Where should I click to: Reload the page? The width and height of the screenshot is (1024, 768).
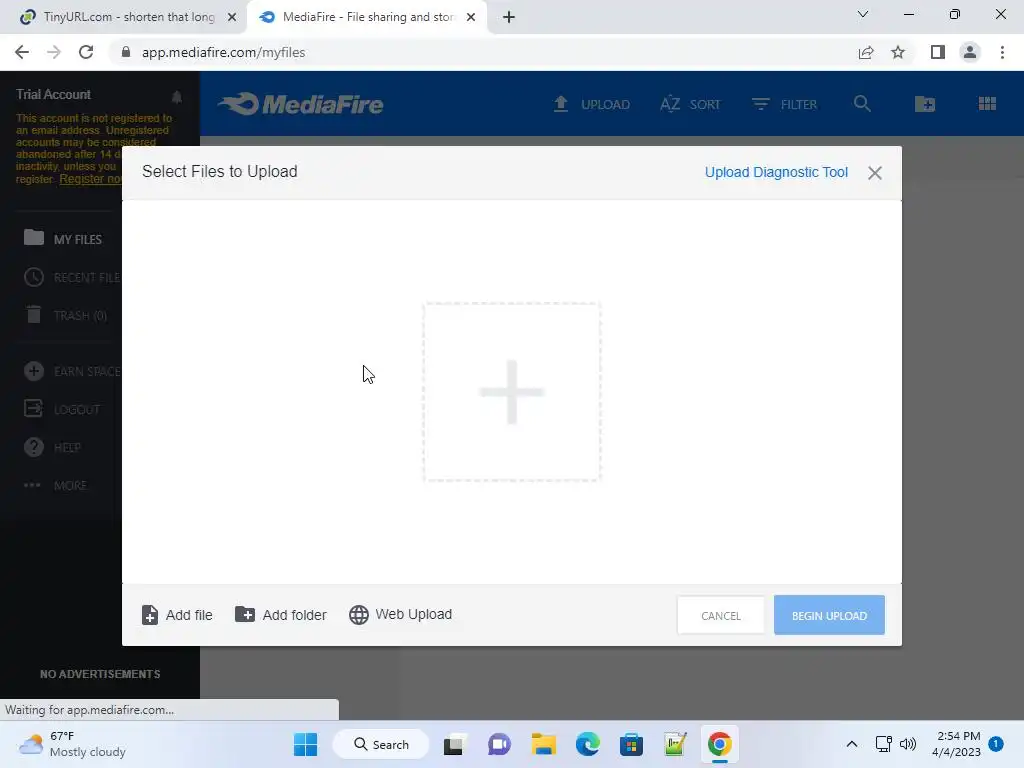[86, 52]
